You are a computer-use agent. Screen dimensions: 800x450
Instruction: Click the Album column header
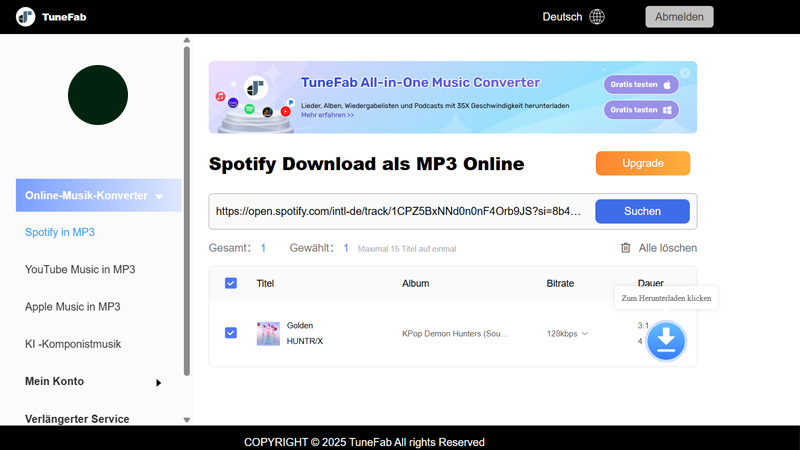click(x=415, y=283)
